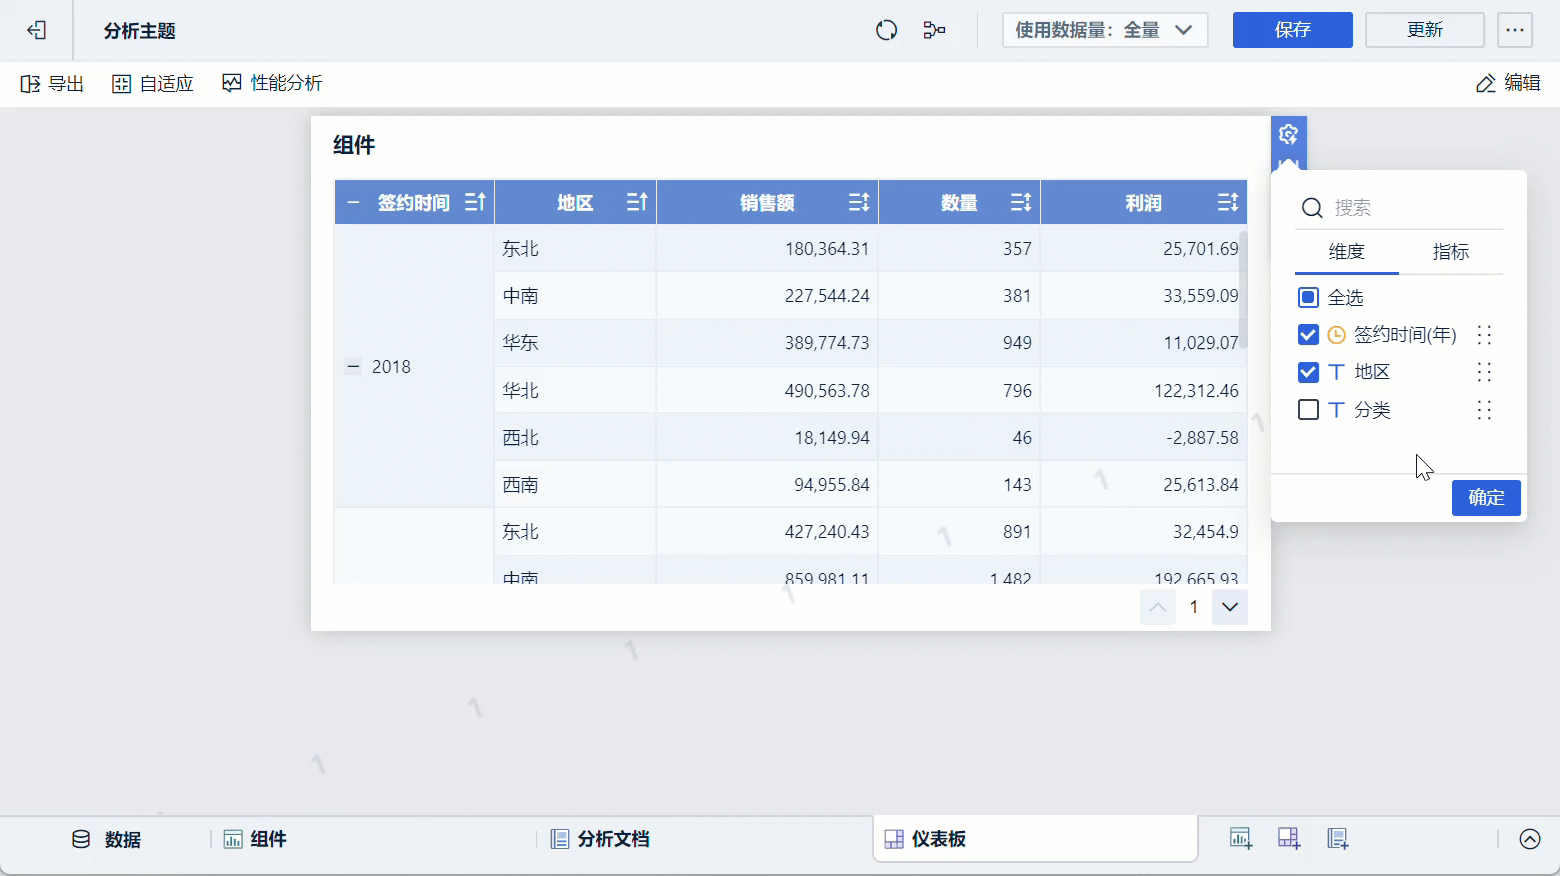Collapse the 2018 row group
Screen dimensions: 1560x876
point(353,367)
